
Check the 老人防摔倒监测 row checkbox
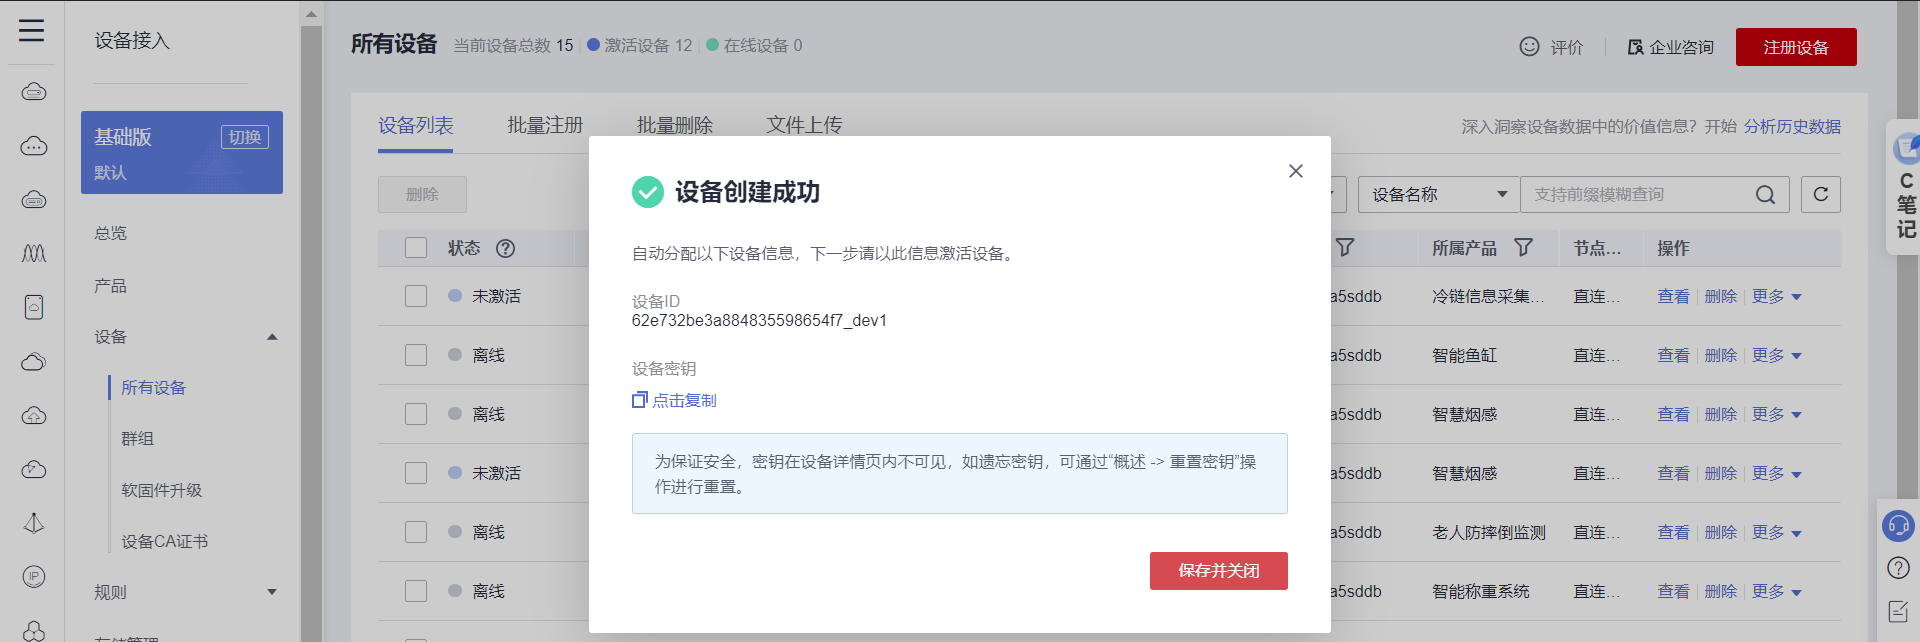[x=416, y=532]
